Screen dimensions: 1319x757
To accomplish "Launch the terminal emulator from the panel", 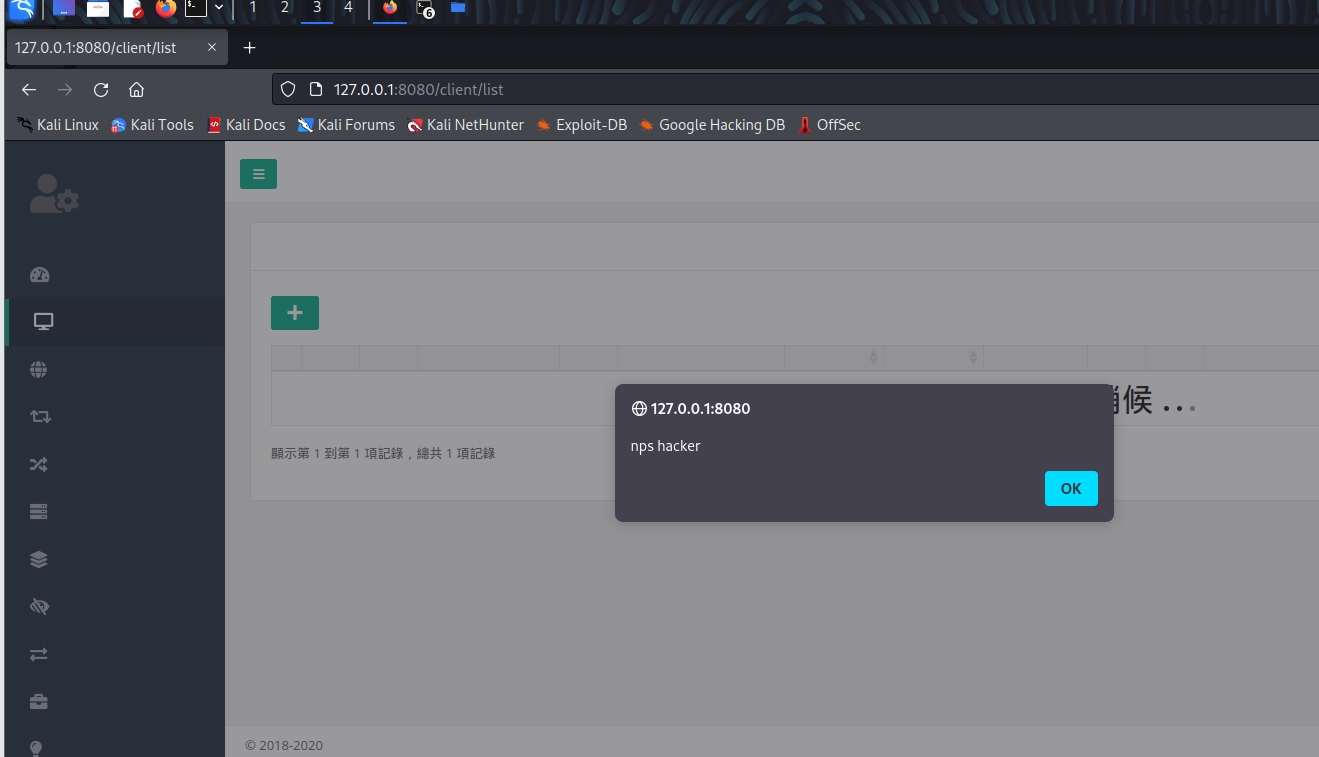I will (196, 9).
